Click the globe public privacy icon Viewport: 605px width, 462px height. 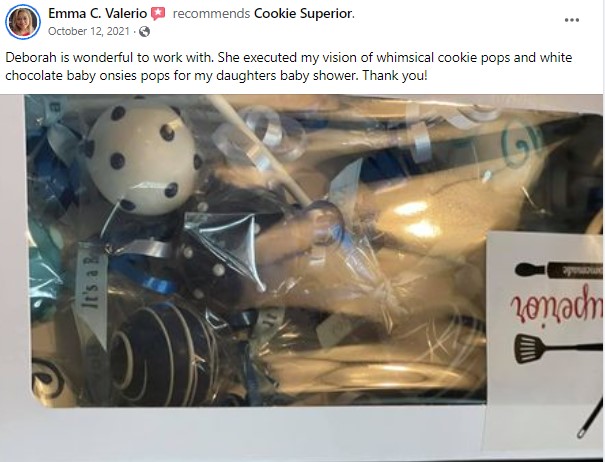[x=144, y=31]
